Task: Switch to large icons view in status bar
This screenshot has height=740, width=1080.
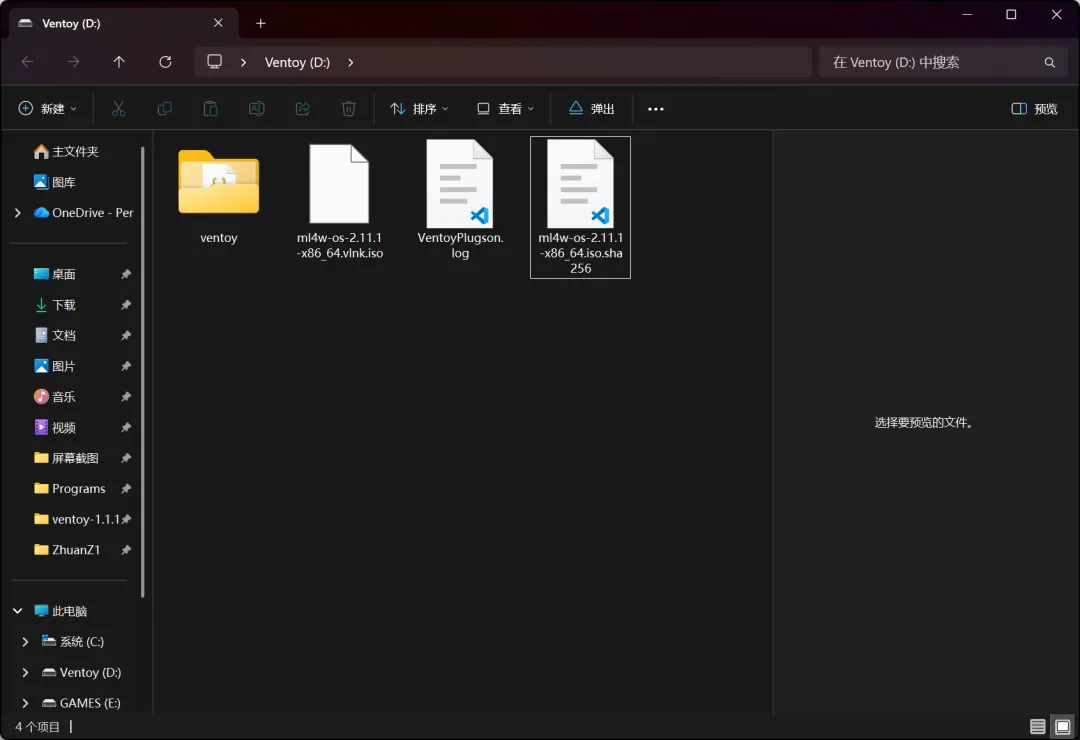Action: tap(1063, 726)
